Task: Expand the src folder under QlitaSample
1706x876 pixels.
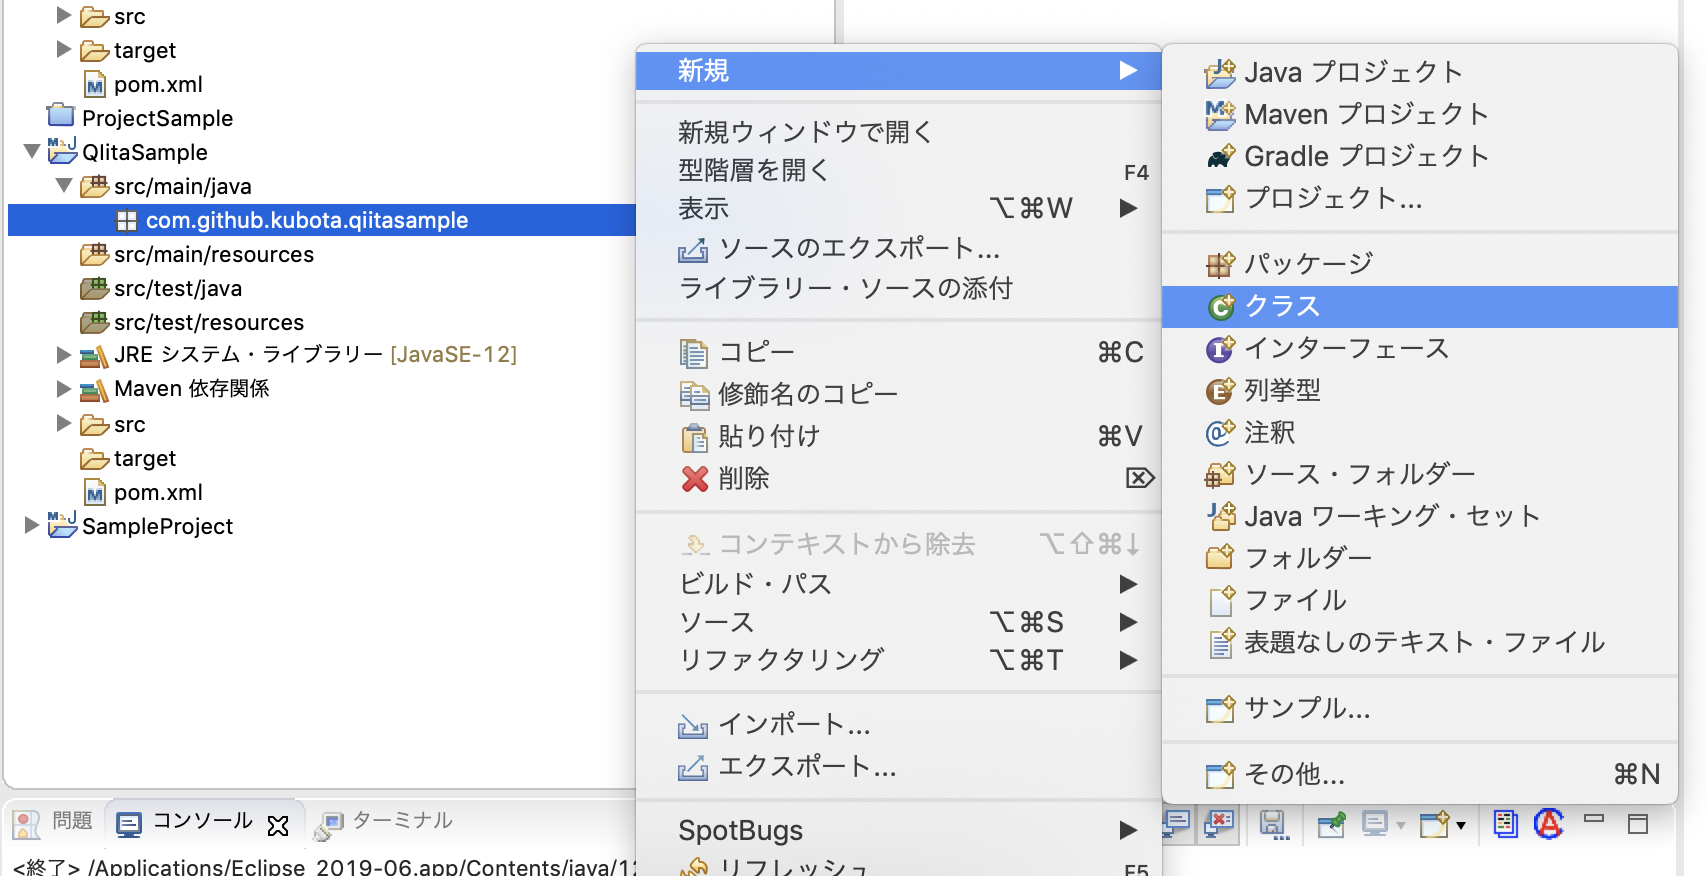Action: [x=64, y=423]
